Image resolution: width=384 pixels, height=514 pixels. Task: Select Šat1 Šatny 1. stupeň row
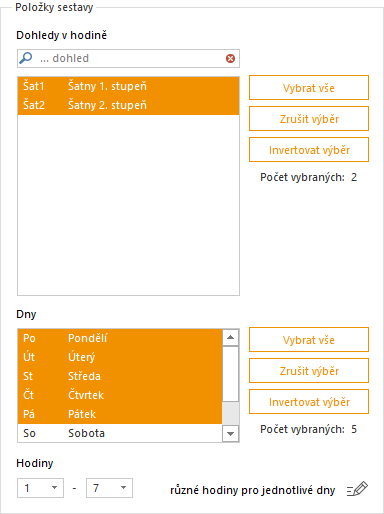128,86
